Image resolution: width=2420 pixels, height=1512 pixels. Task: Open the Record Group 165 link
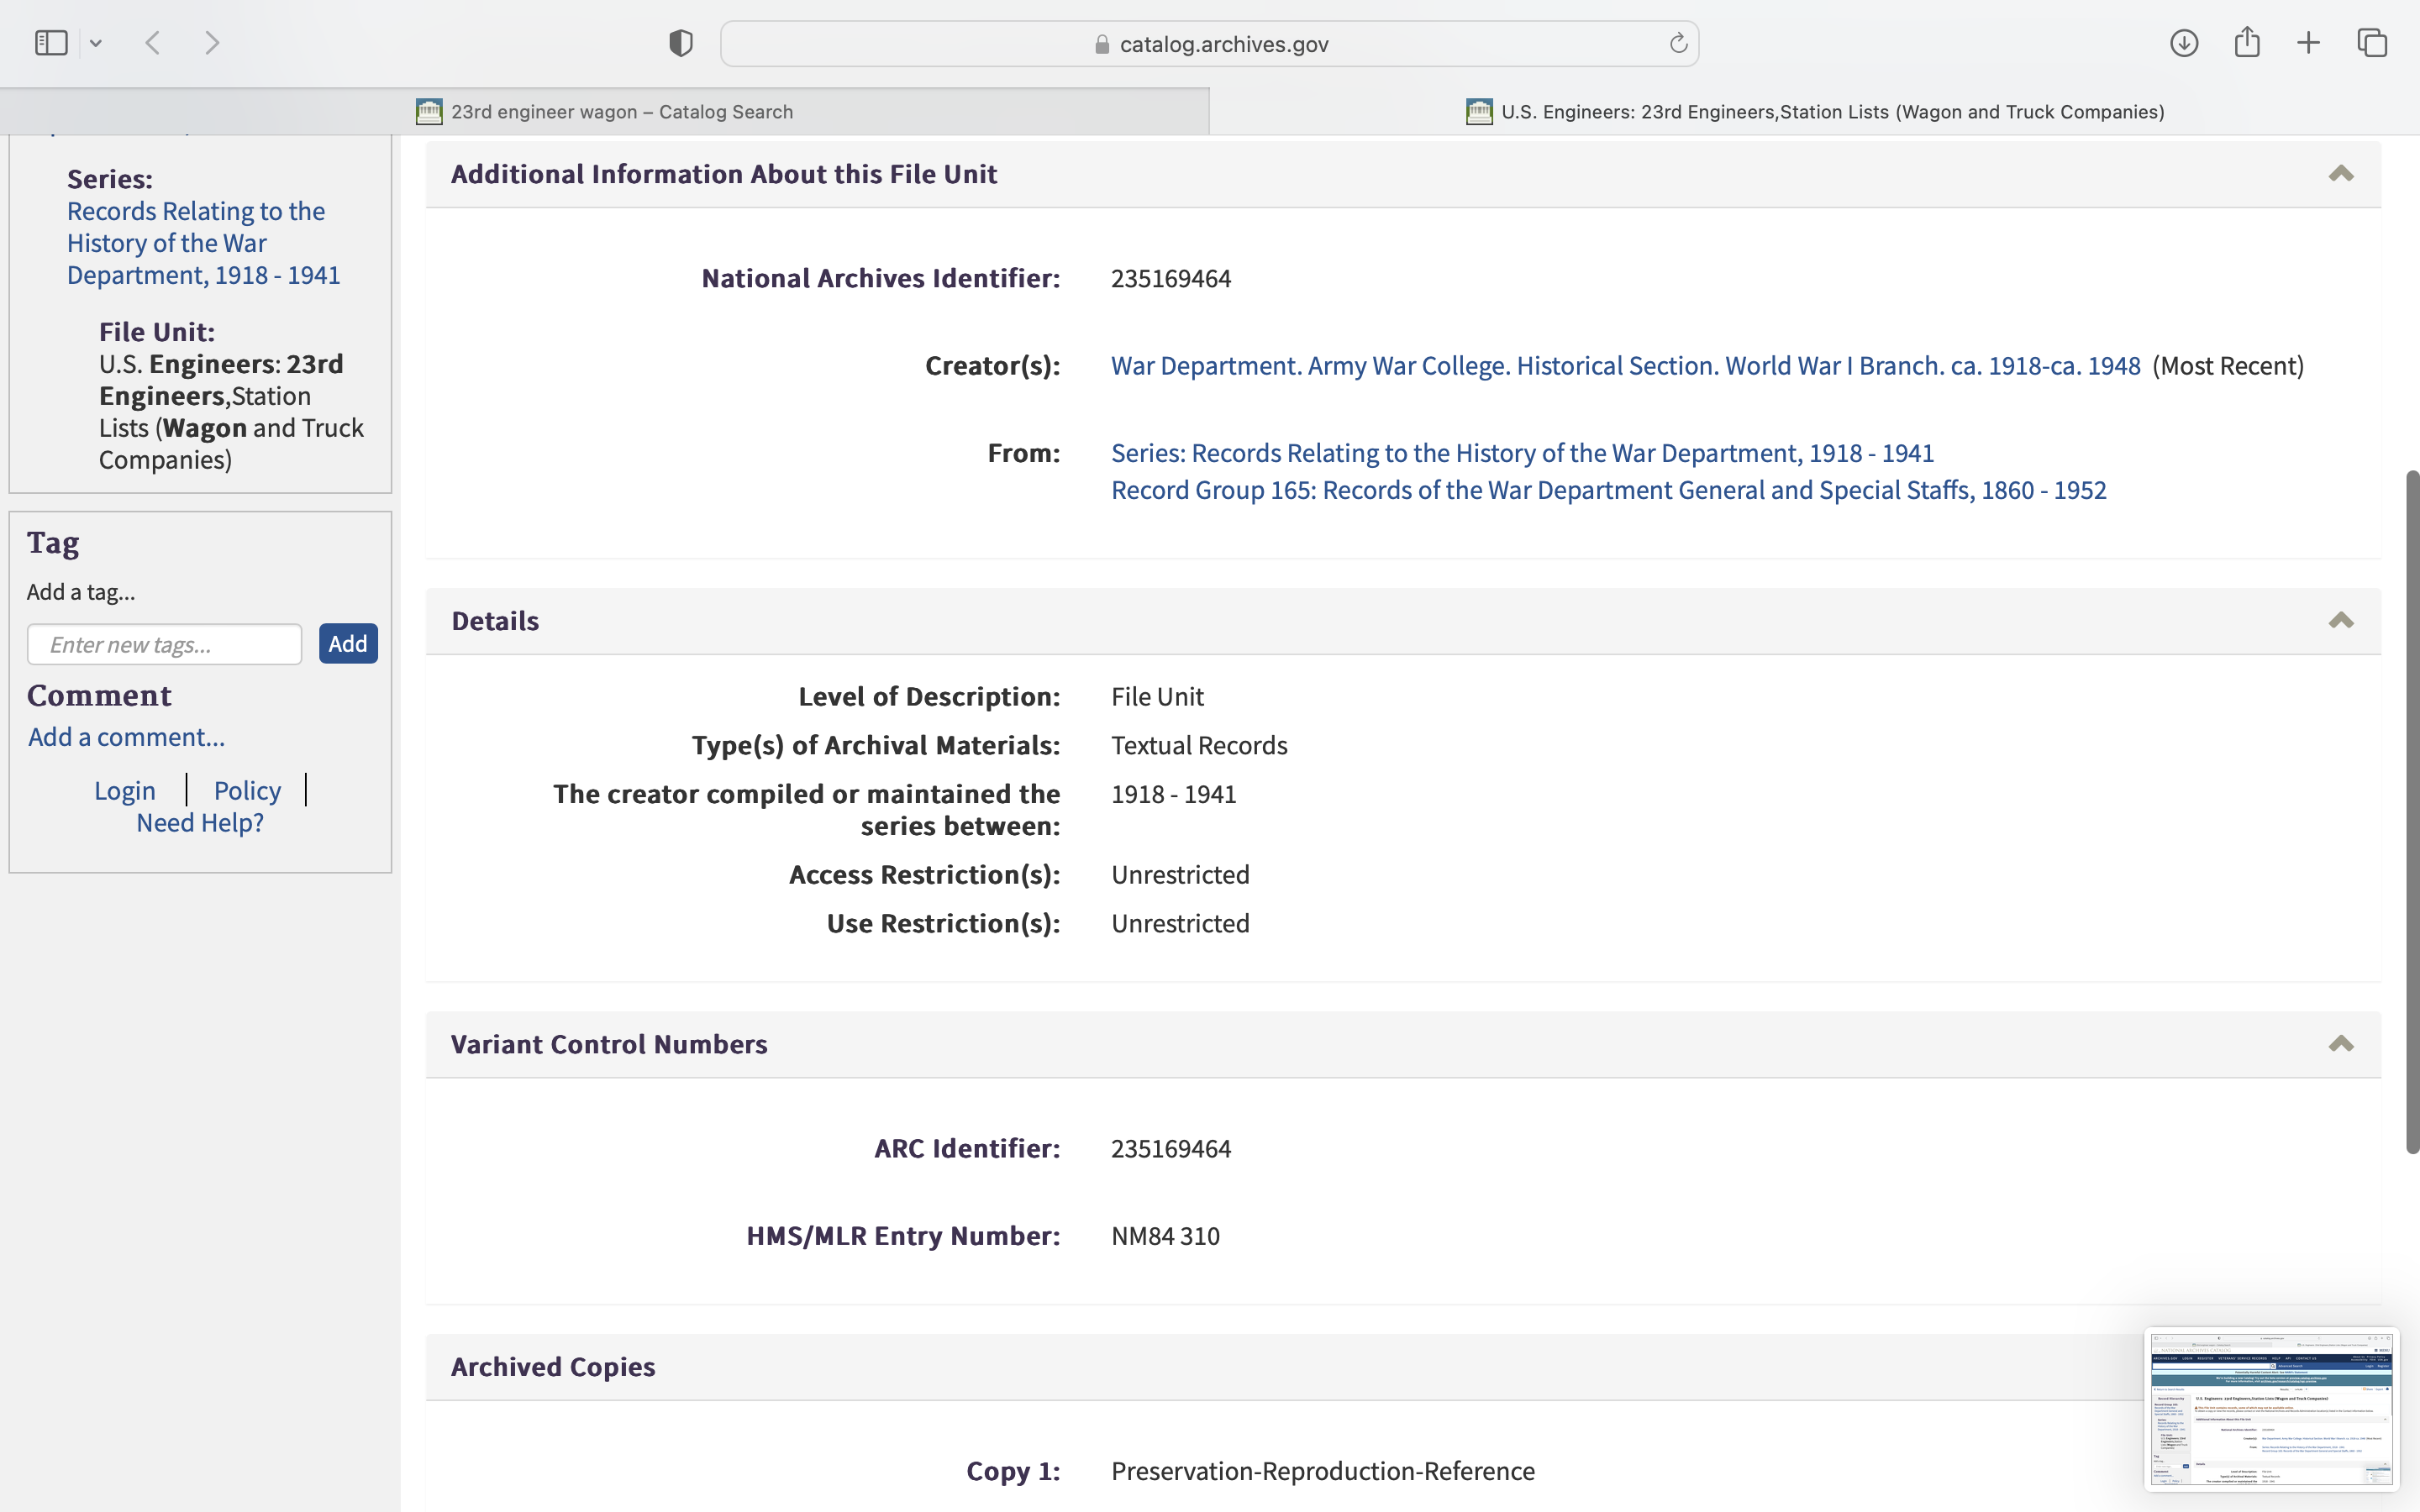pos(1608,490)
